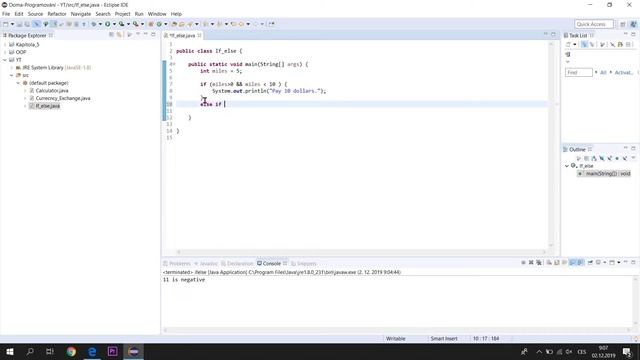Open the Navigate menu
The image size is (640, 360).
tap(81, 14)
